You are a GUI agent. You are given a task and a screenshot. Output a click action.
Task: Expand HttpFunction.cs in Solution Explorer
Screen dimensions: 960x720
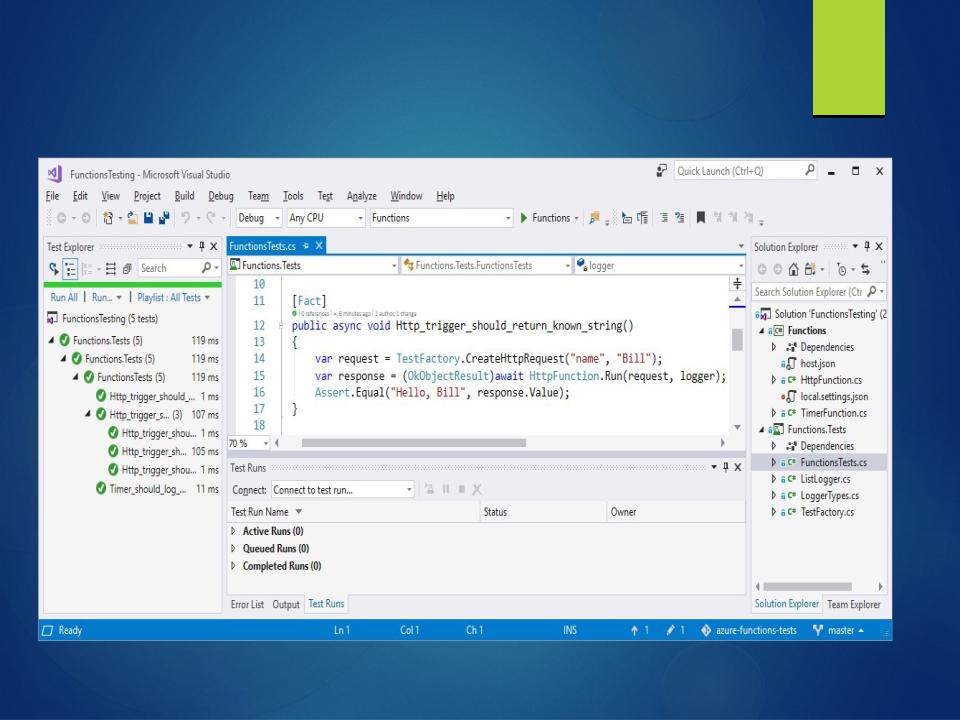pyautogui.click(x=774, y=380)
